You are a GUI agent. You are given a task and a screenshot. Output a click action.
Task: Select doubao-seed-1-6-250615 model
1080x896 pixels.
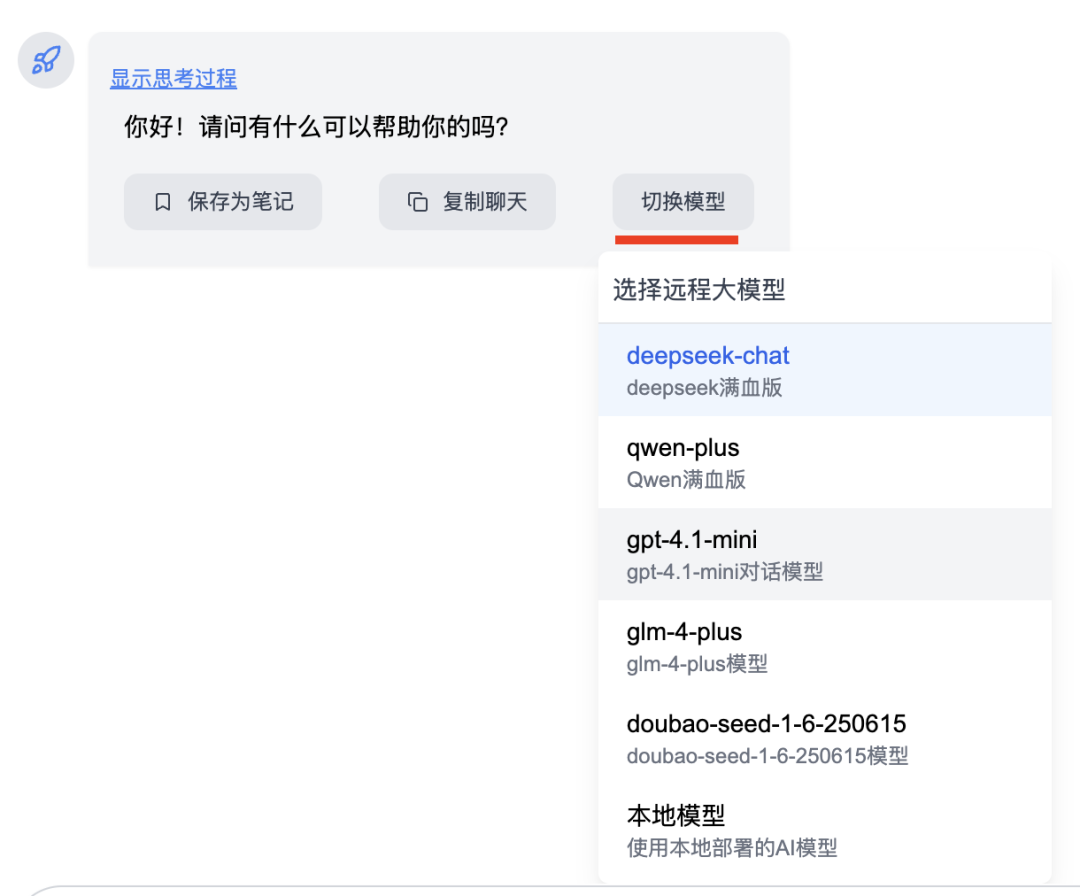pyautogui.click(x=825, y=738)
